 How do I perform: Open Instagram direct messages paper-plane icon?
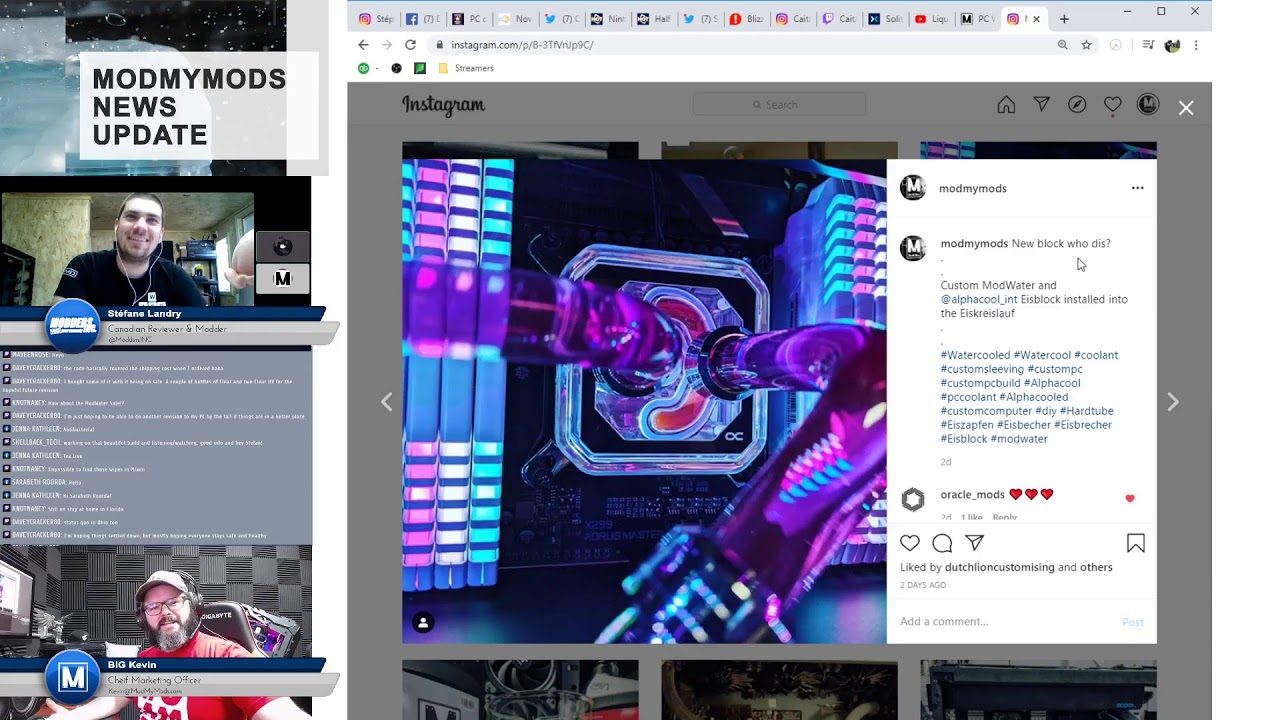click(x=1041, y=105)
